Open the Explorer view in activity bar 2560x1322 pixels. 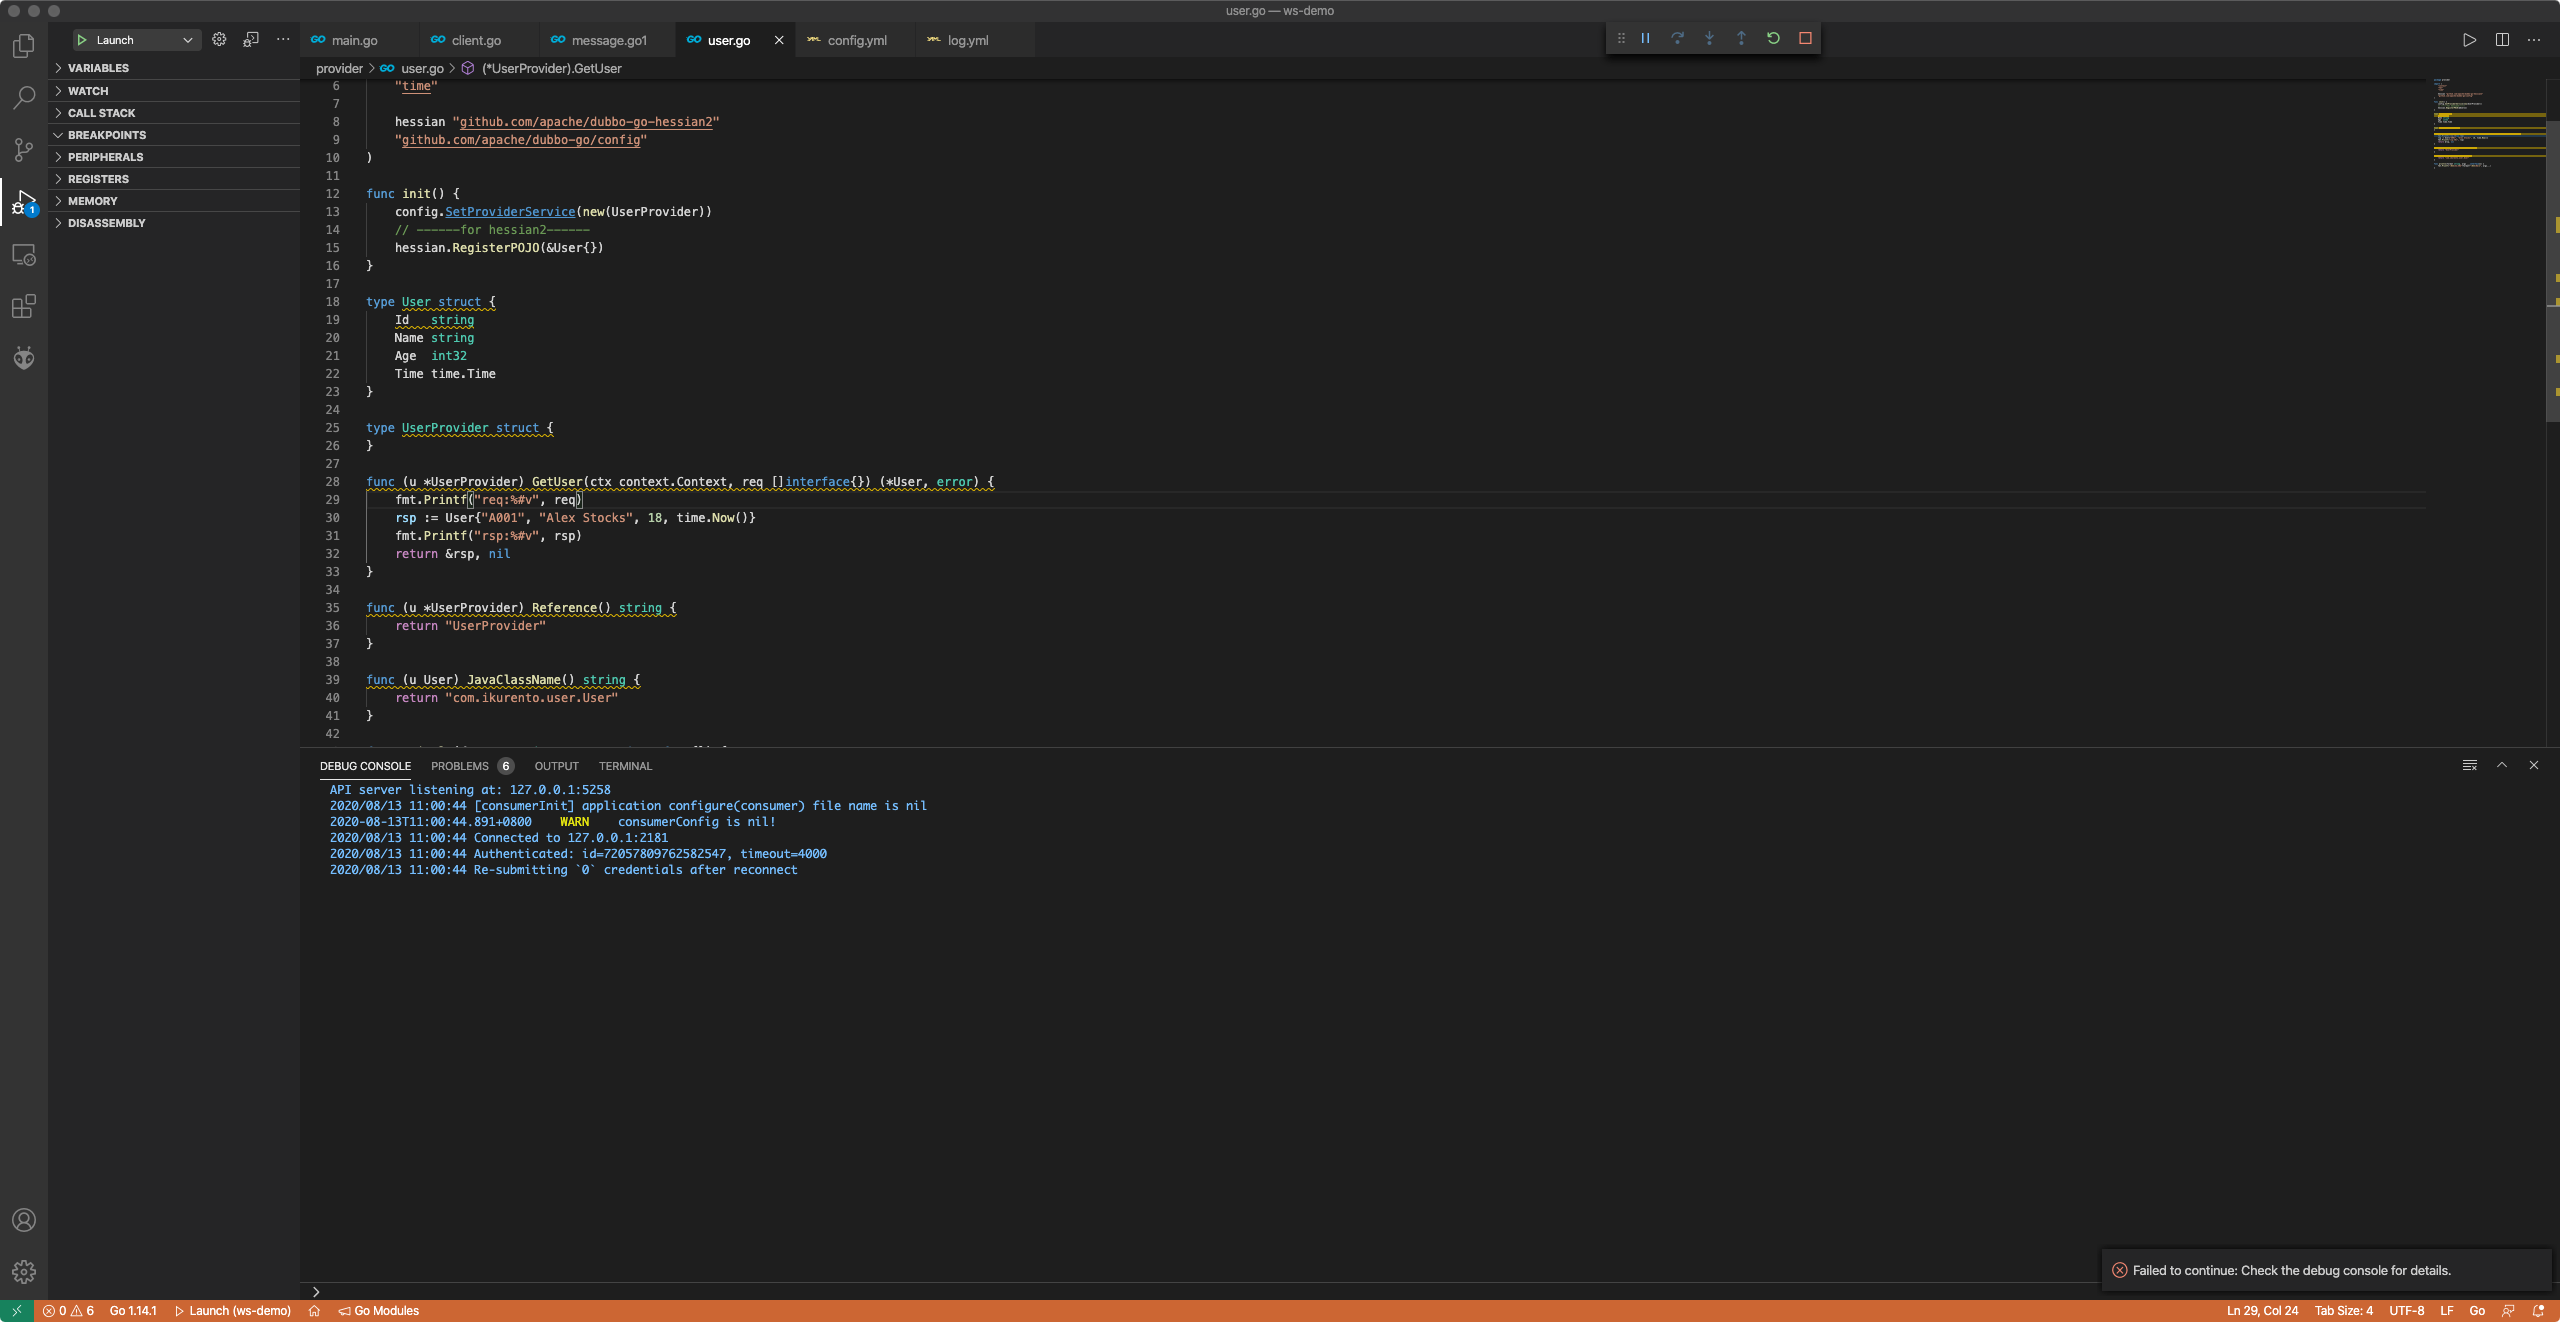click(x=24, y=46)
